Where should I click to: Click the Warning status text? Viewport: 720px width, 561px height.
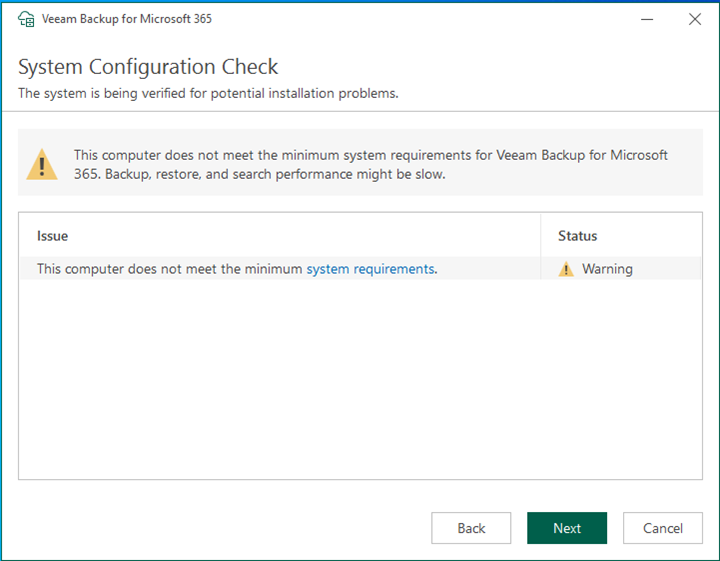click(x=607, y=269)
